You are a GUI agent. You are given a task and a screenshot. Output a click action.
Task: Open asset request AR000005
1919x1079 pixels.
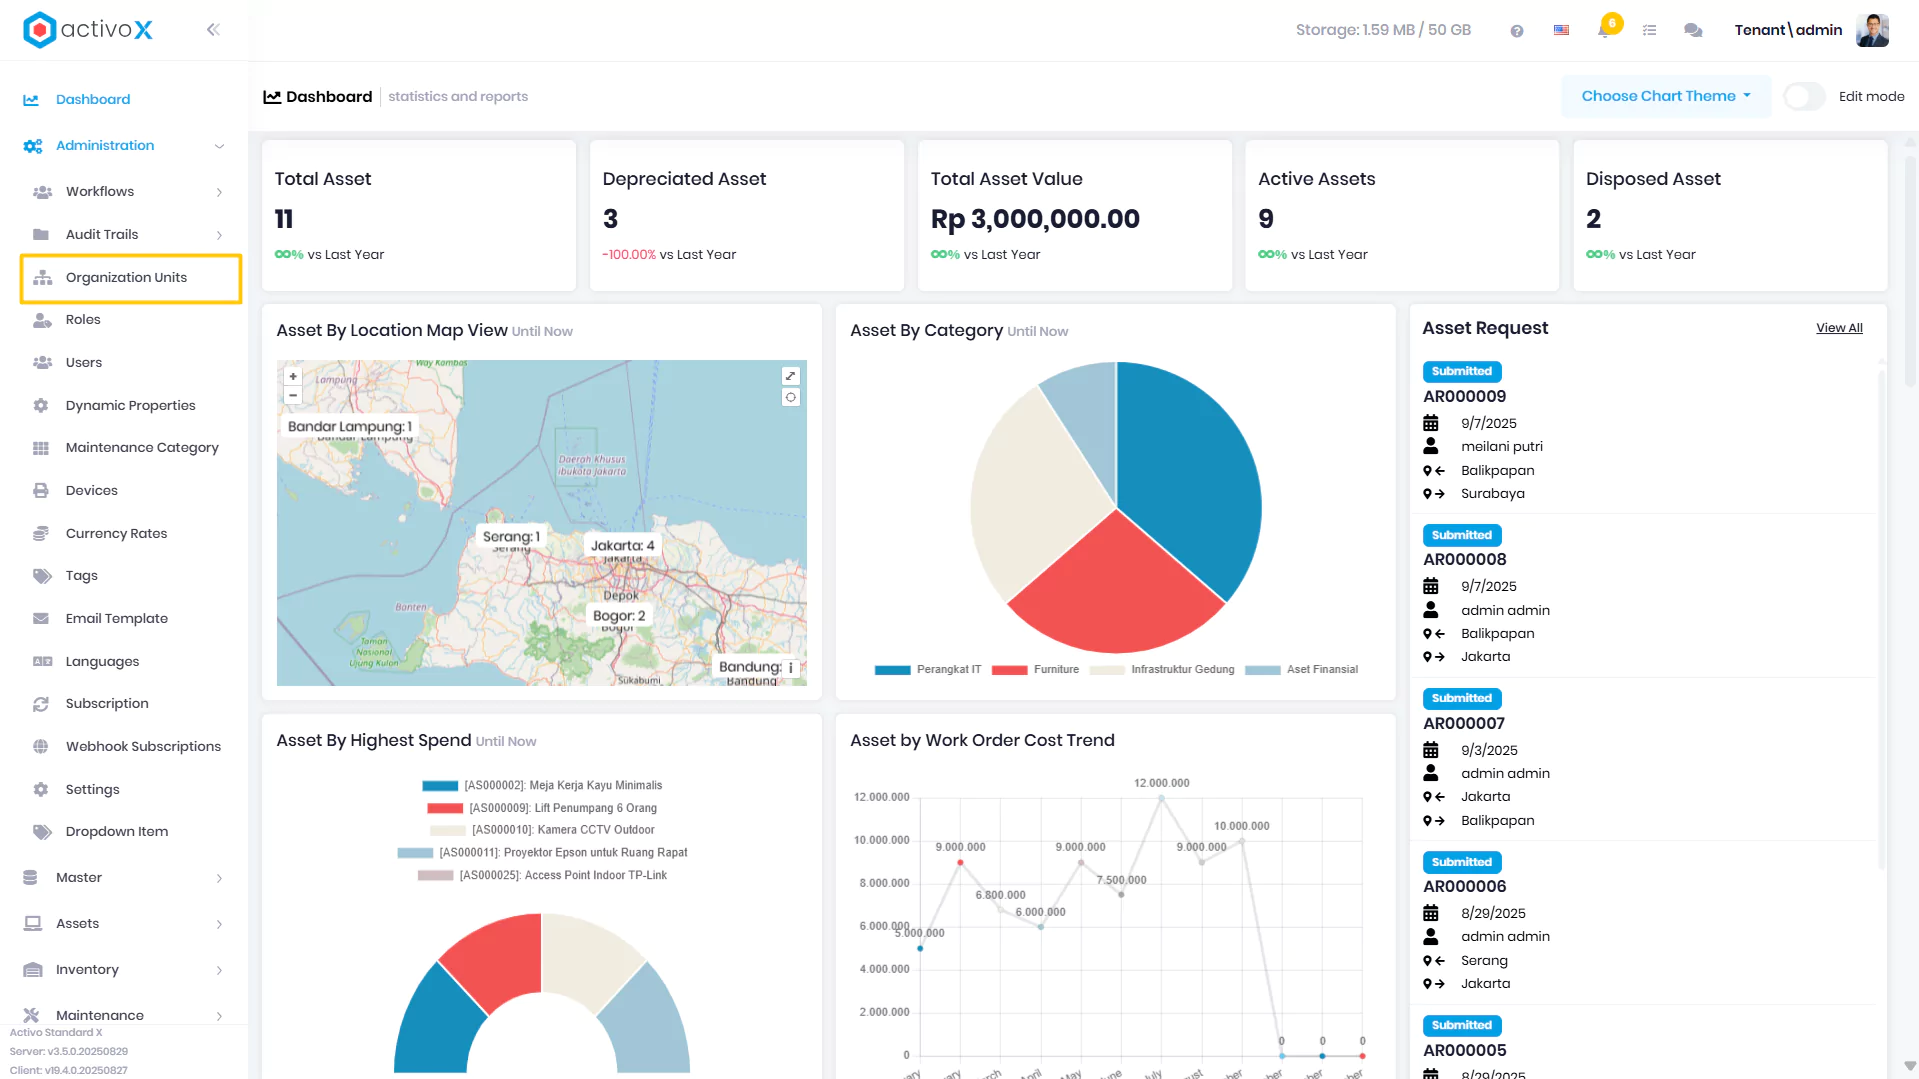[1464, 1051]
